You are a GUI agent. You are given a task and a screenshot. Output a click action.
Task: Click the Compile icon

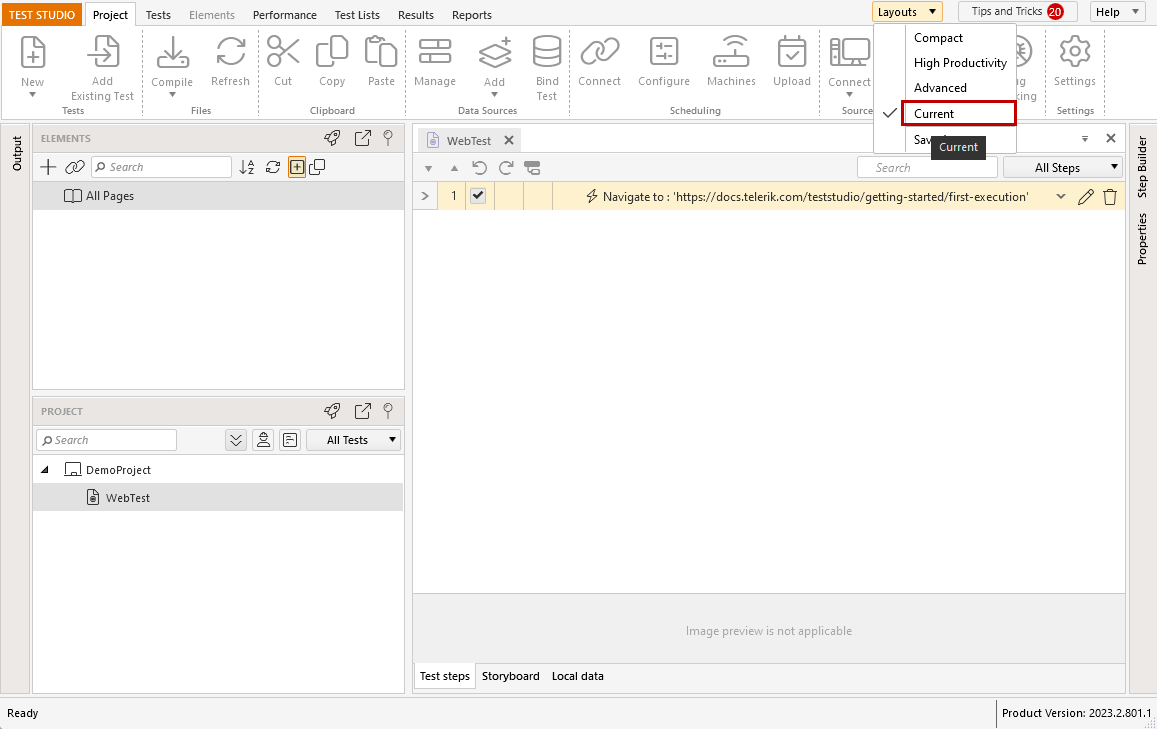tap(172, 52)
